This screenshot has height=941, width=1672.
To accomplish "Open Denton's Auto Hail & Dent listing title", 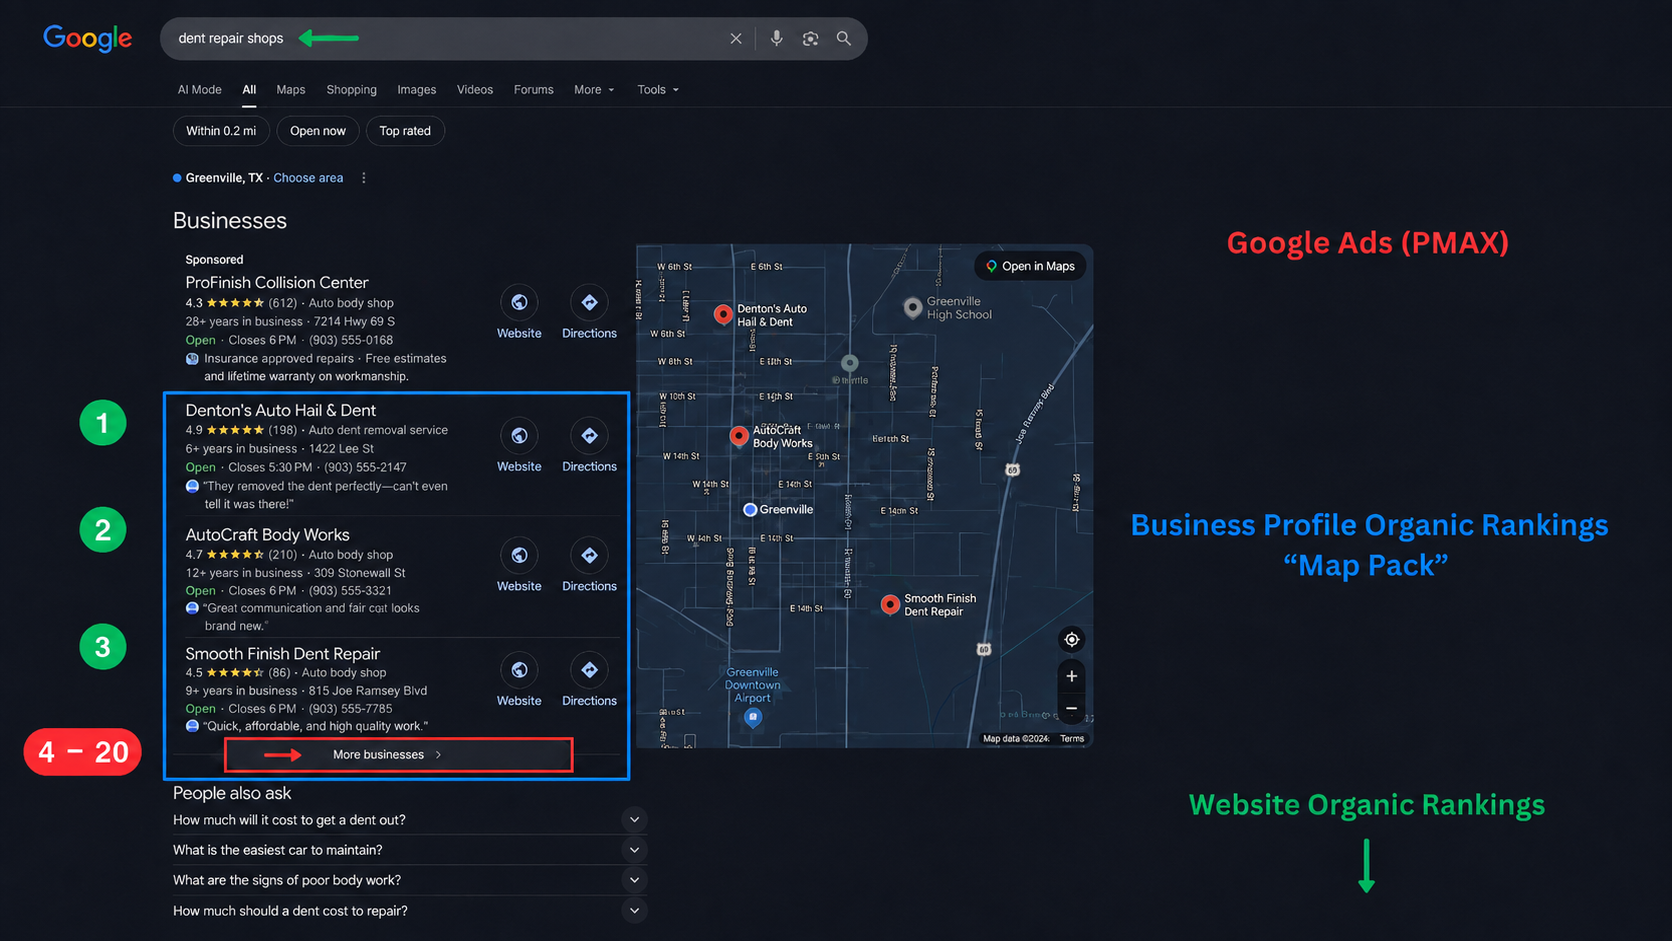I will (x=281, y=410).
